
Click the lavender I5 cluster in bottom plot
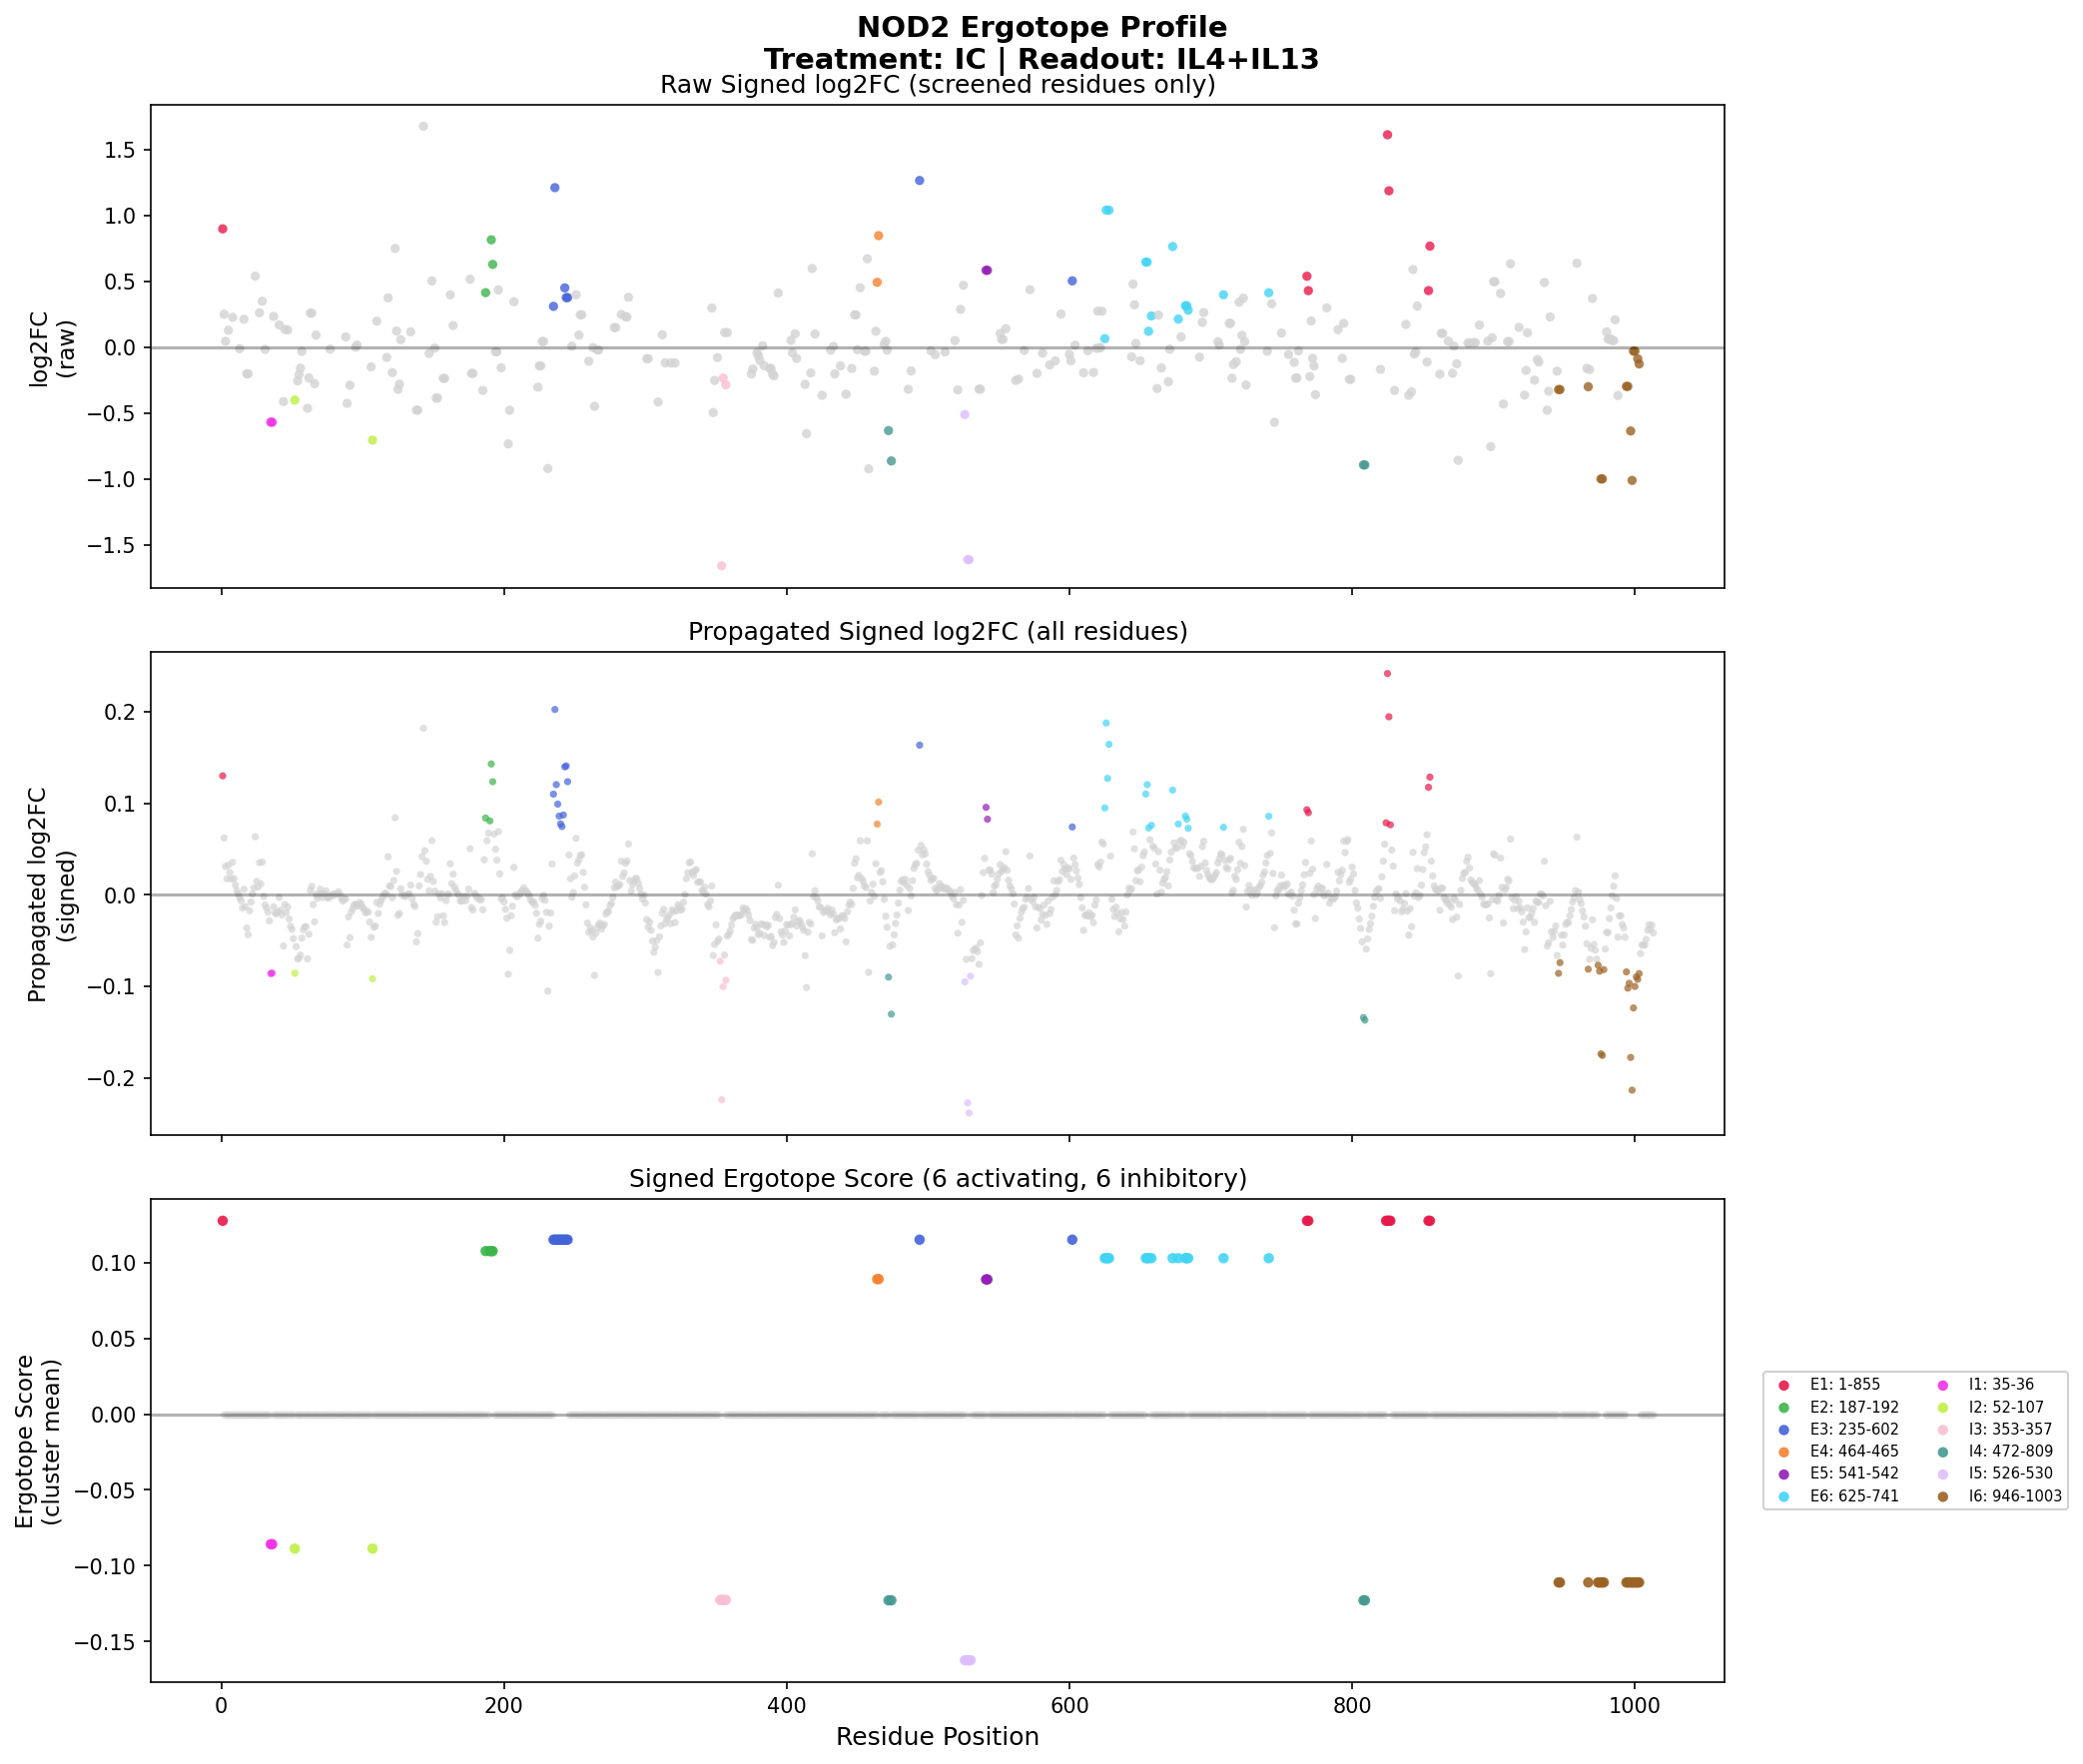[x=967, y=1660]
